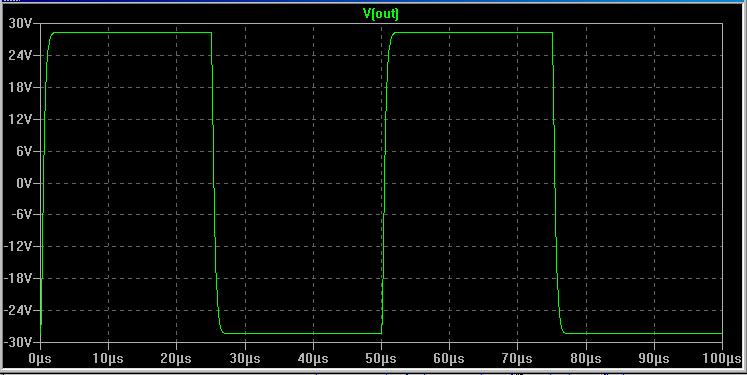Viewport: 747px width, 375px height.
Task: Click the V(out) trace label
Action: (380, 13)
